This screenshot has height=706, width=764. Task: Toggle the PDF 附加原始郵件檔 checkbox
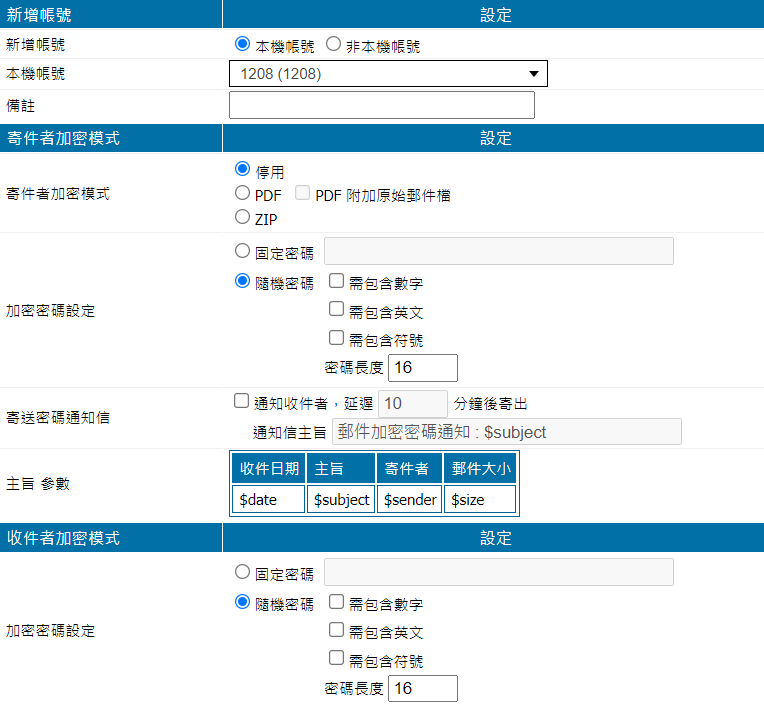point(302,194)
